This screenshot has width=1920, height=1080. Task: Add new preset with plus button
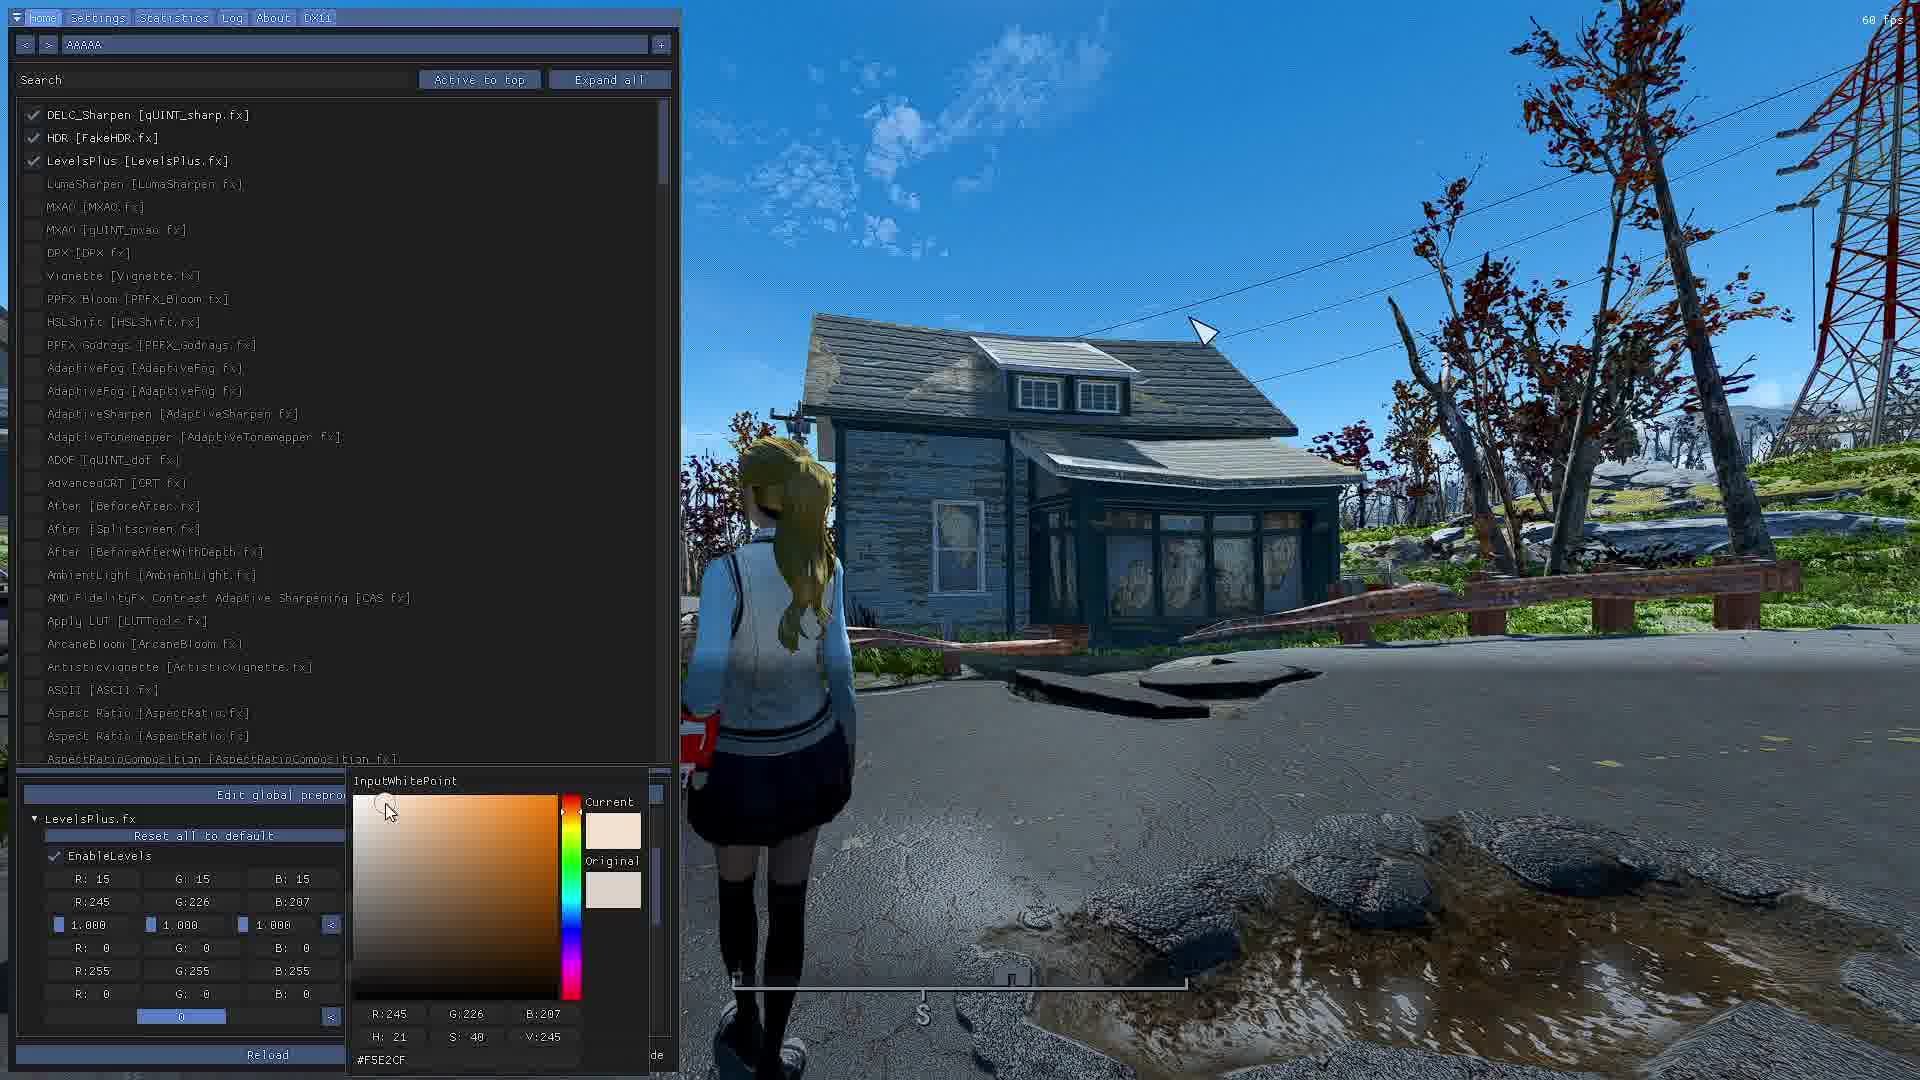pyautogui.click(x=660, y=45)
